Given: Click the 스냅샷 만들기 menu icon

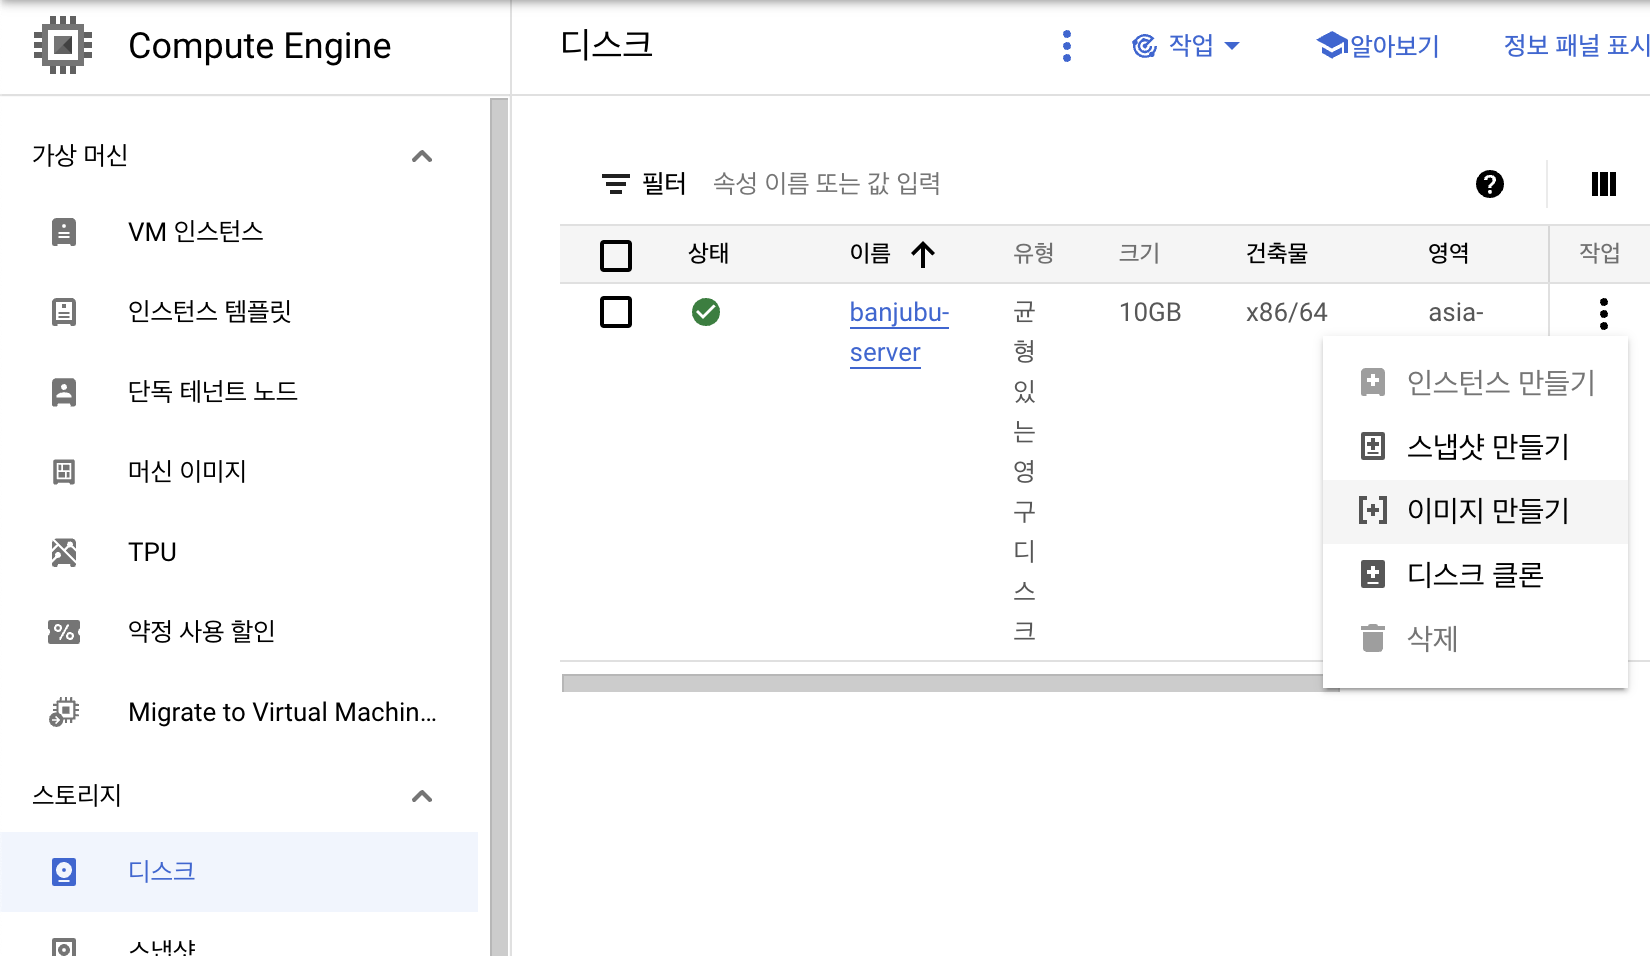Looking at the screenshot, I should tap(1373, 446).
